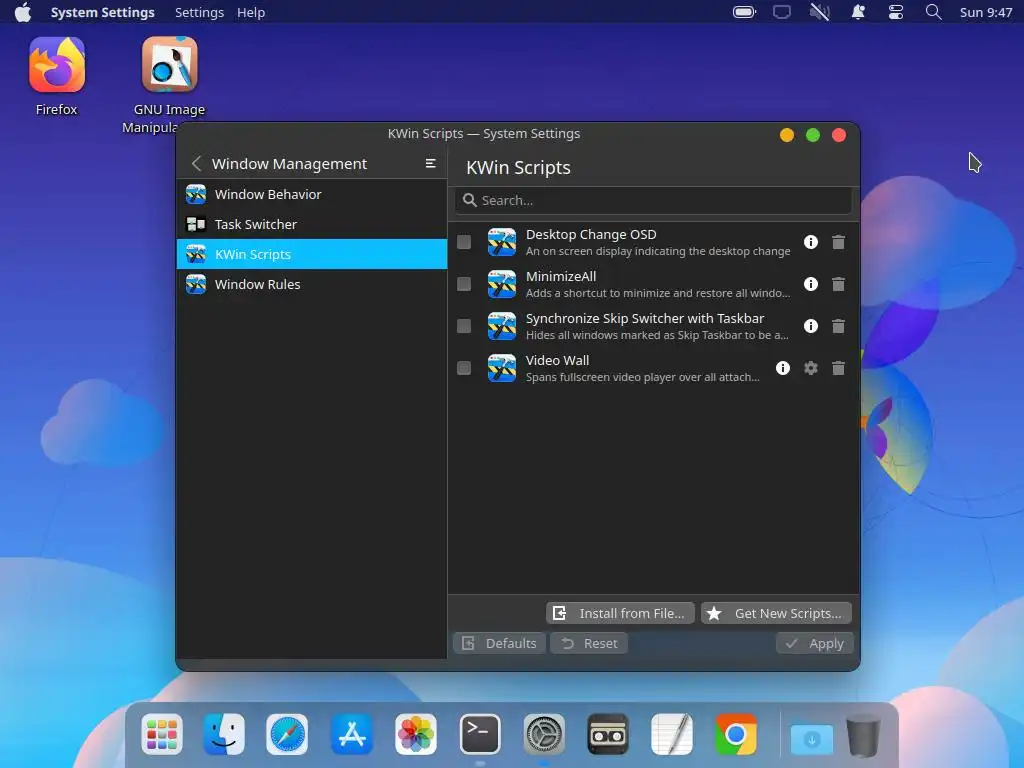1024x768 pixels.
Task: Open Launchpad grid in the dock
Action: point(161,735)
